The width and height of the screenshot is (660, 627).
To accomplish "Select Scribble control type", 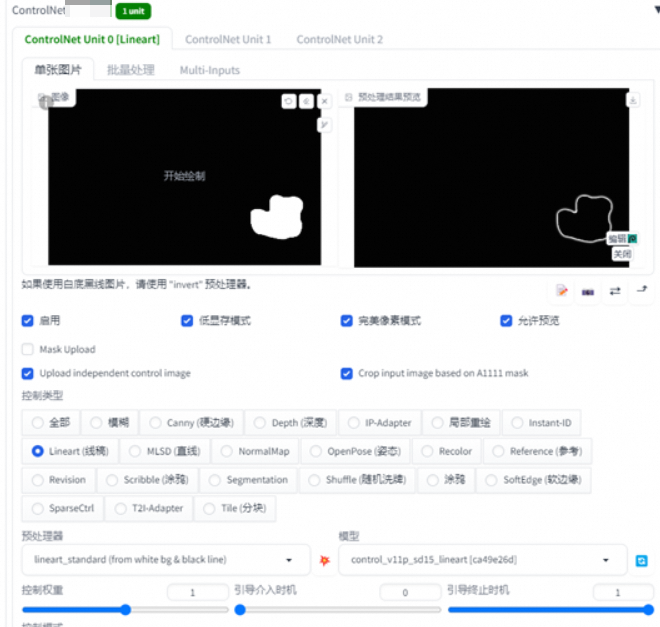I will (x=147, y=480).
